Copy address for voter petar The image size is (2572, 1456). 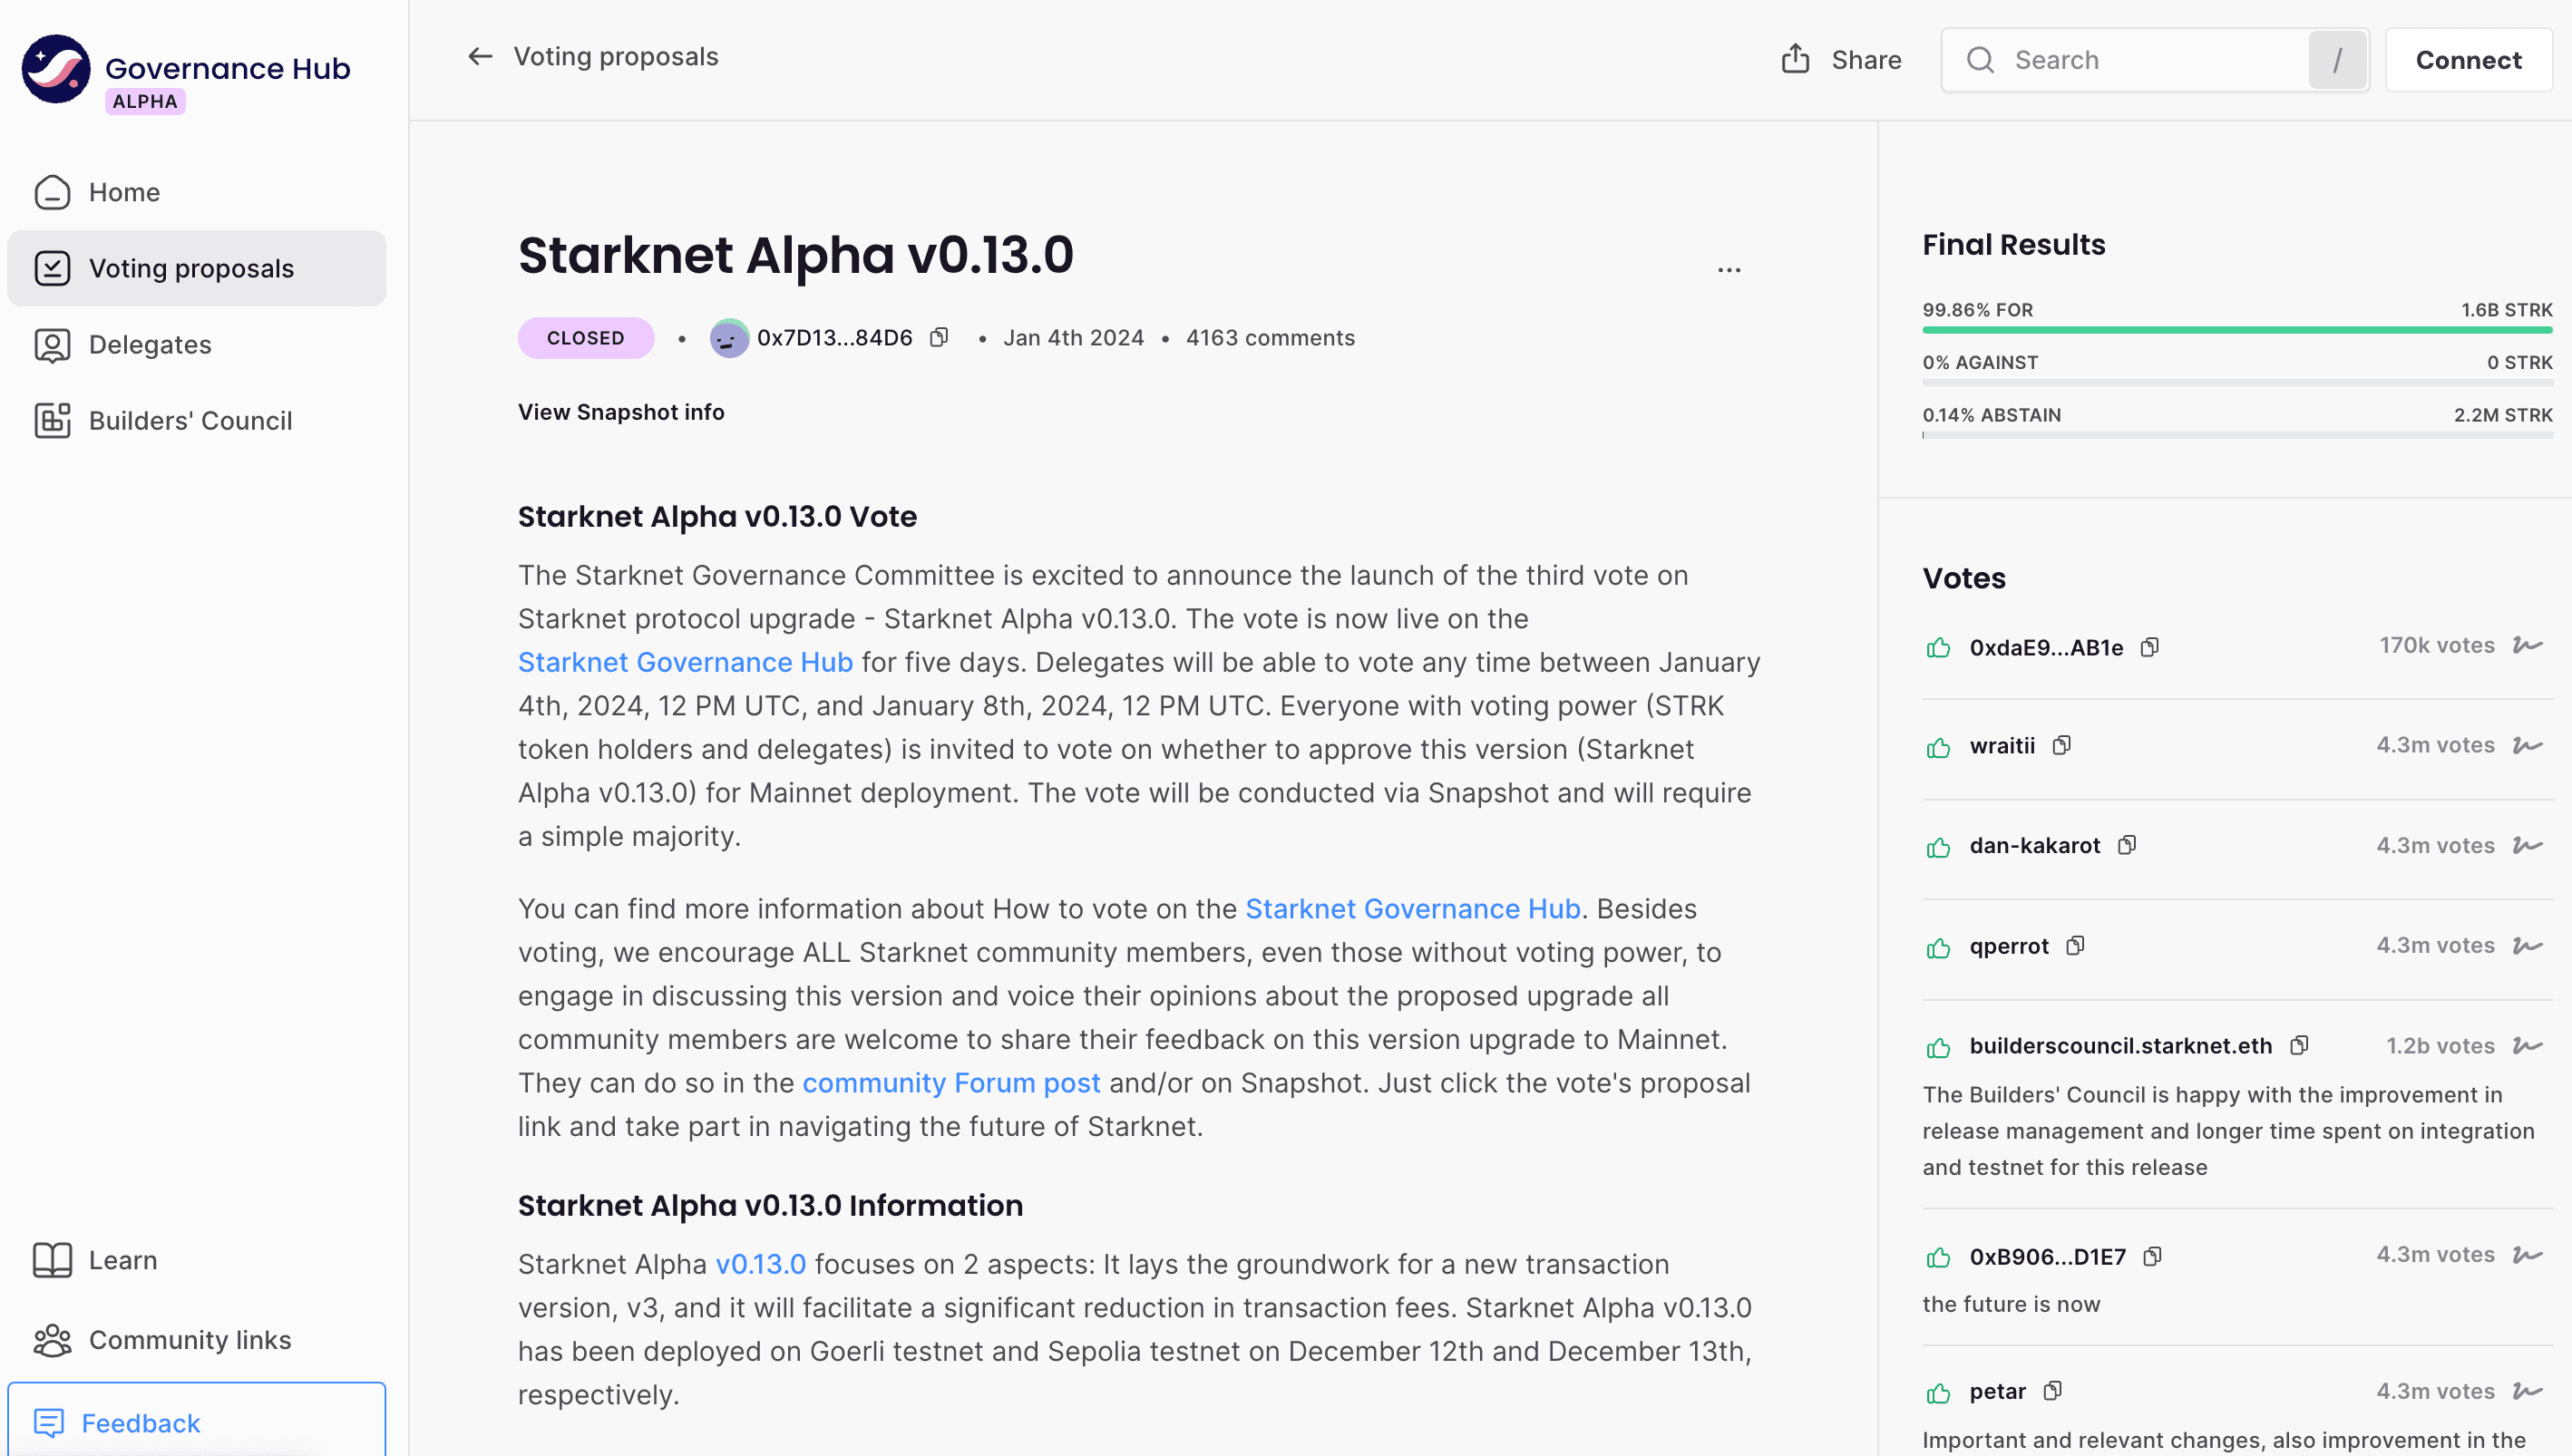[2053, 1391]
